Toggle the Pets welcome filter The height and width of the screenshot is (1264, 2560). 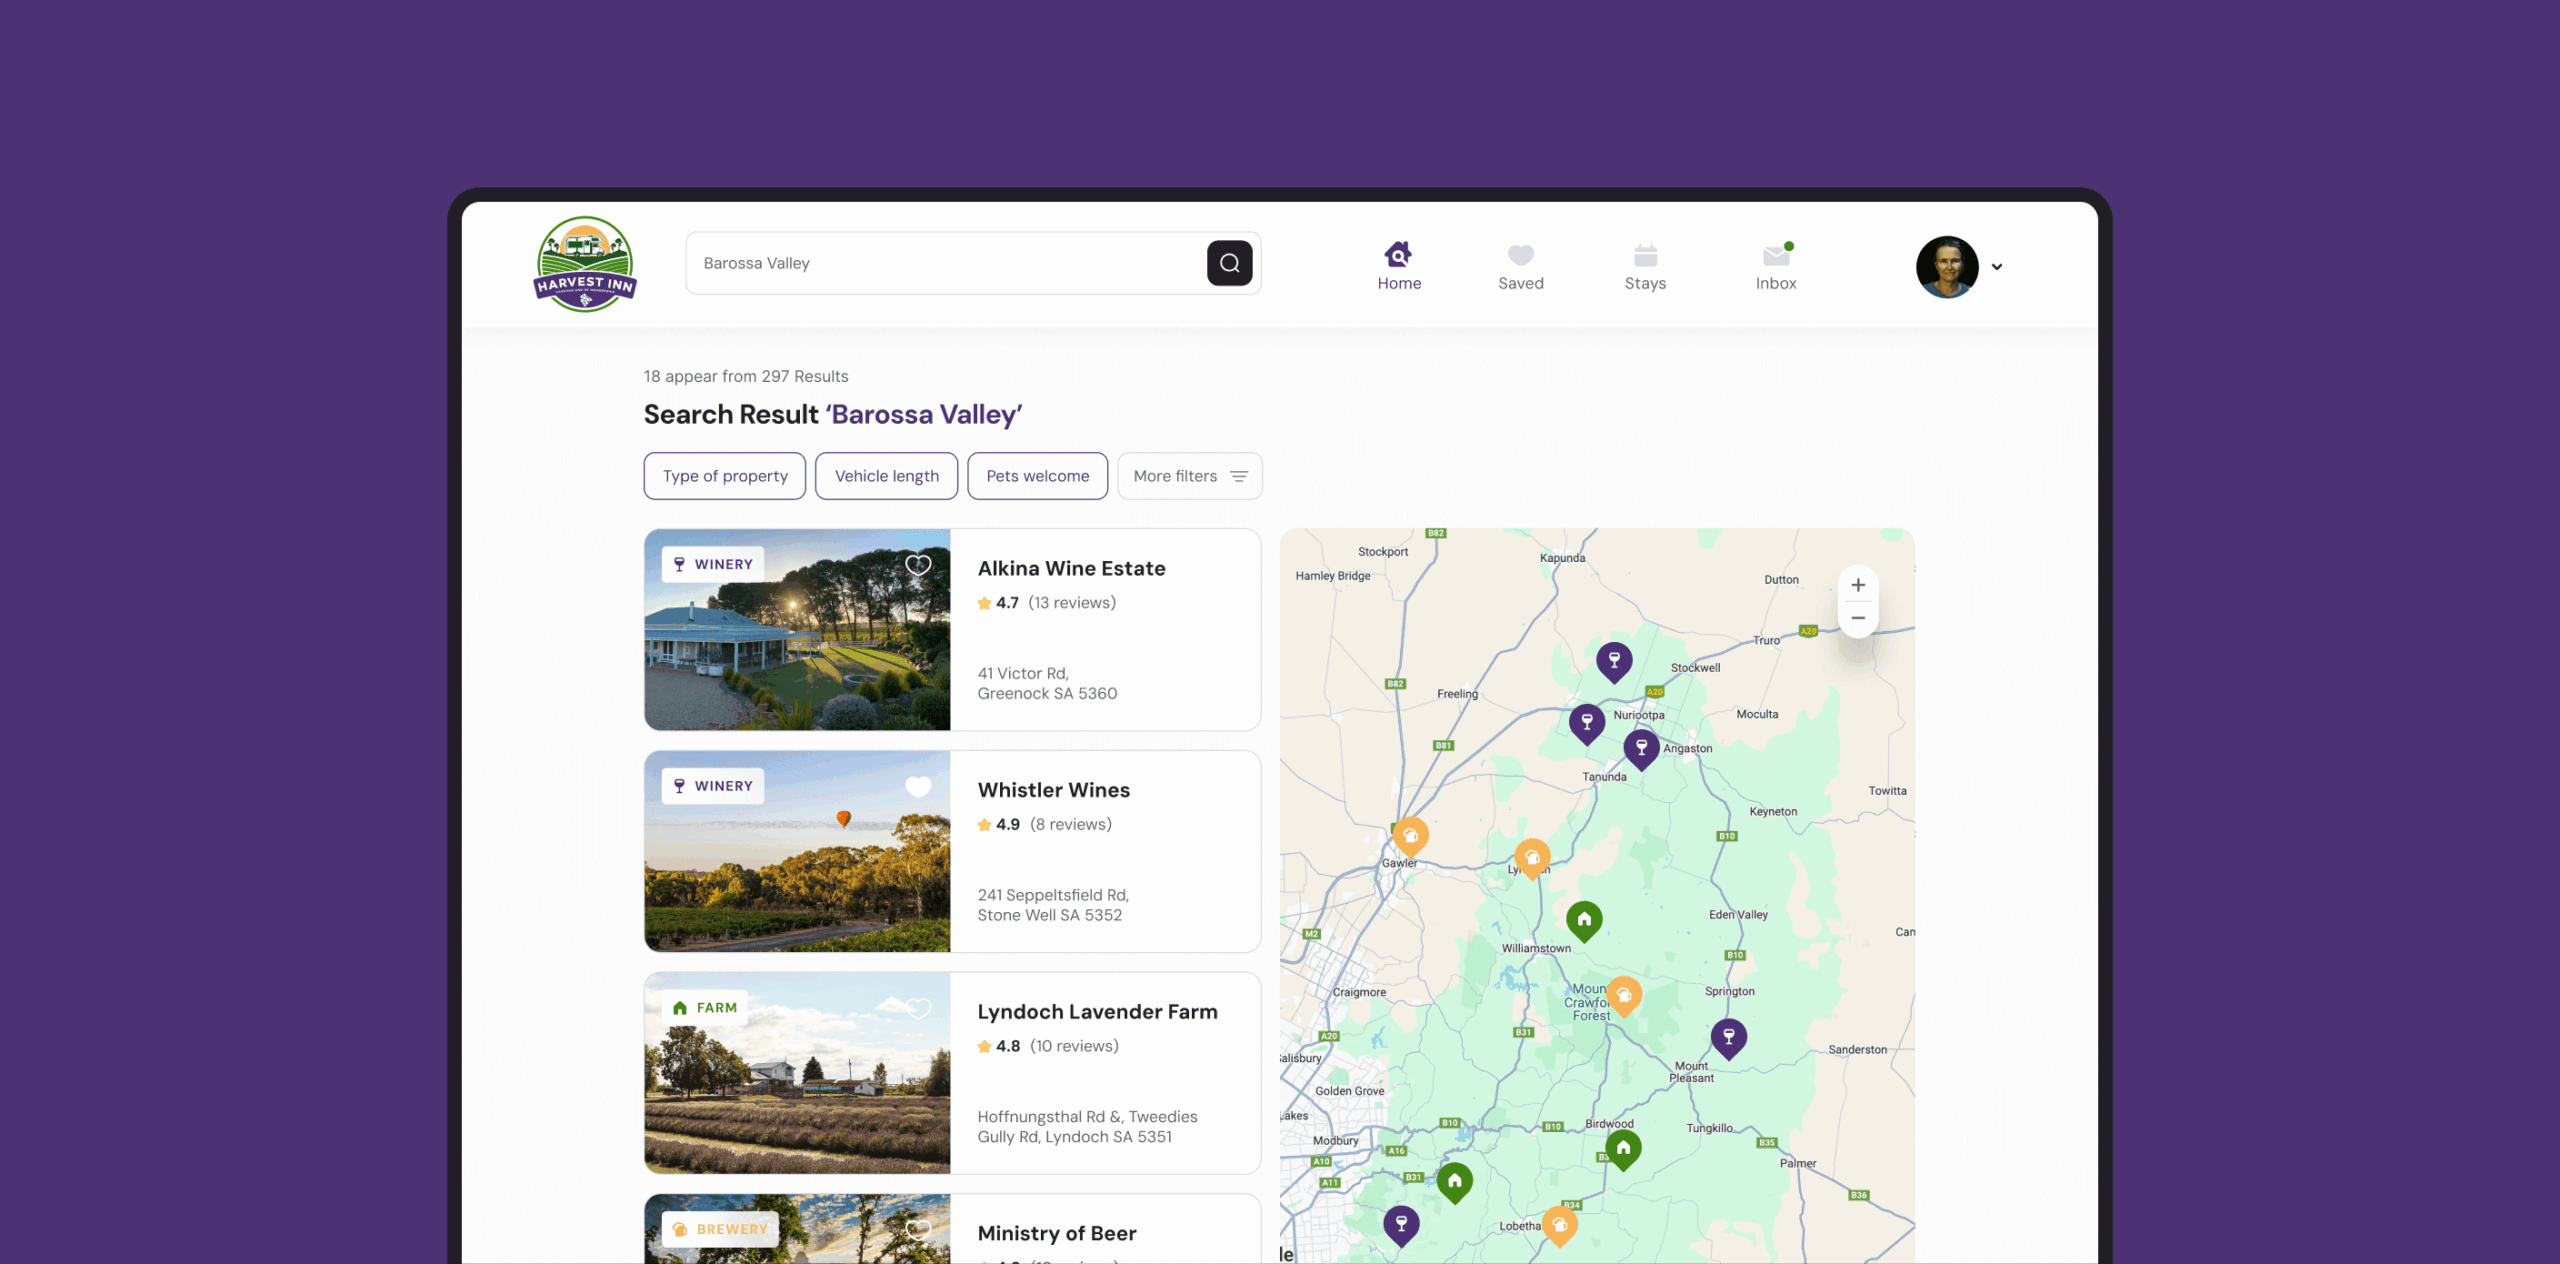pyautogui.click(x=1037, y=476)
